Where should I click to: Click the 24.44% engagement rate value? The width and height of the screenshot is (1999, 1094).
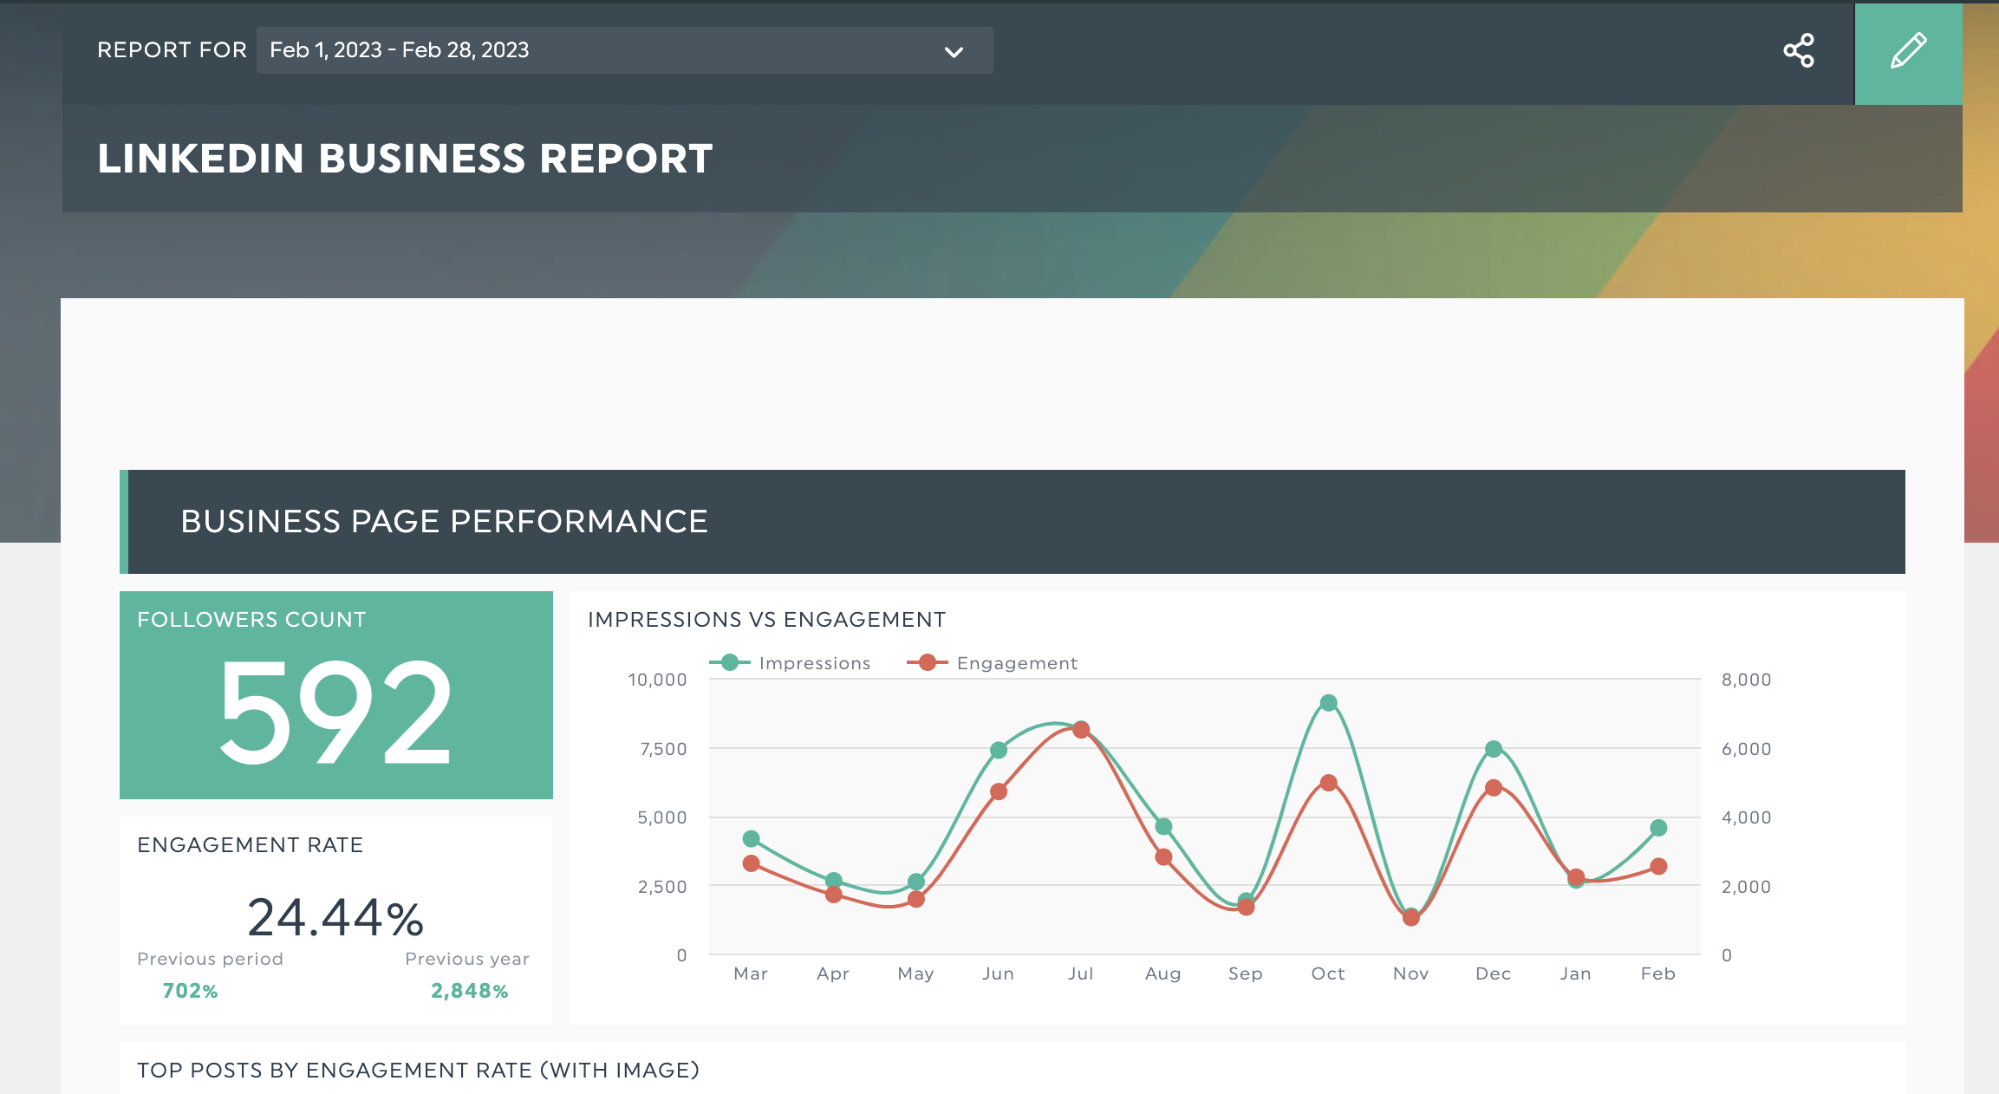pos(336,917)
